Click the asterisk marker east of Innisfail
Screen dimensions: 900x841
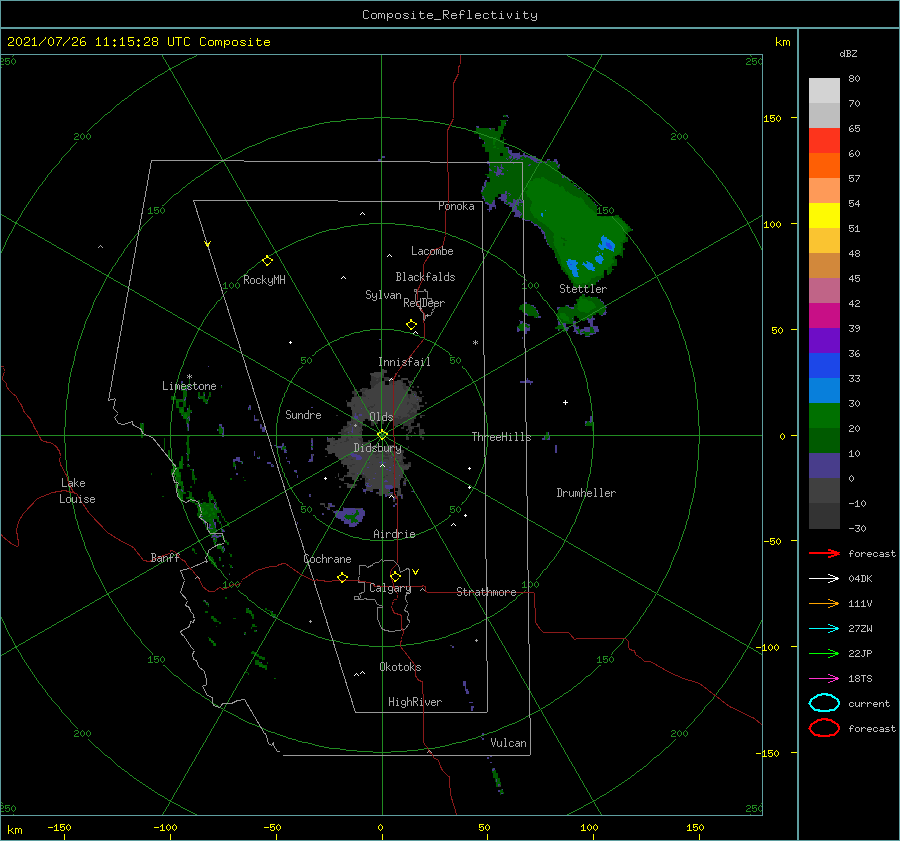(x=475, y=343)
